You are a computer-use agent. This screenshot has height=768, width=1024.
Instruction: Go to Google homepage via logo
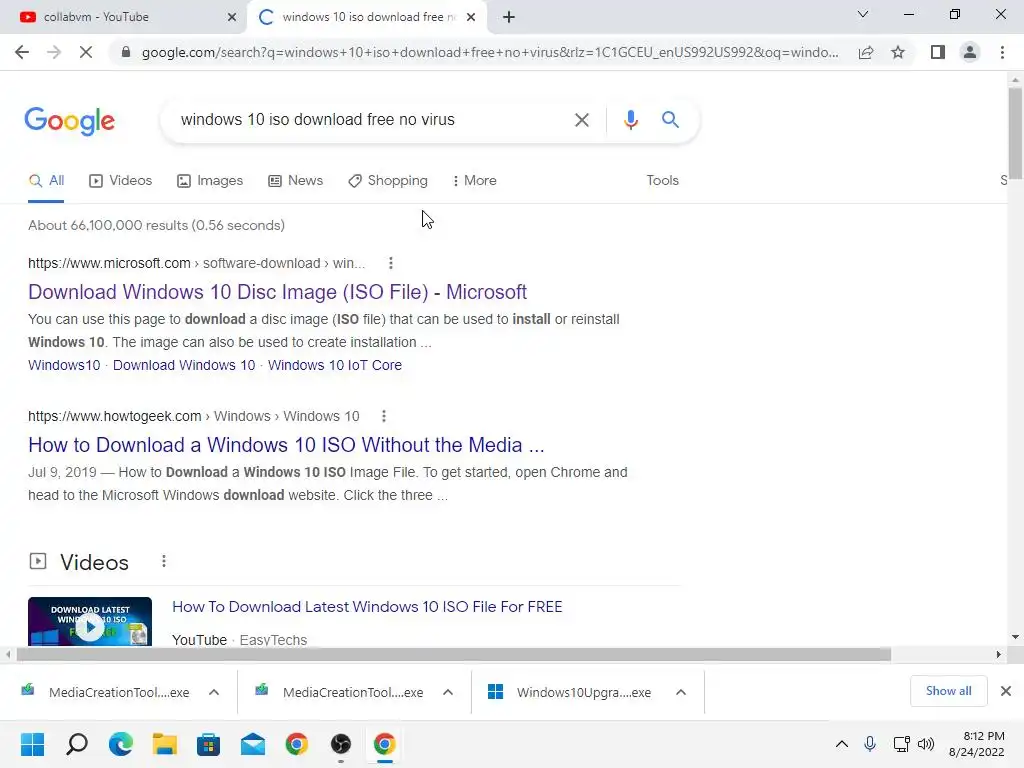(69, 121)
